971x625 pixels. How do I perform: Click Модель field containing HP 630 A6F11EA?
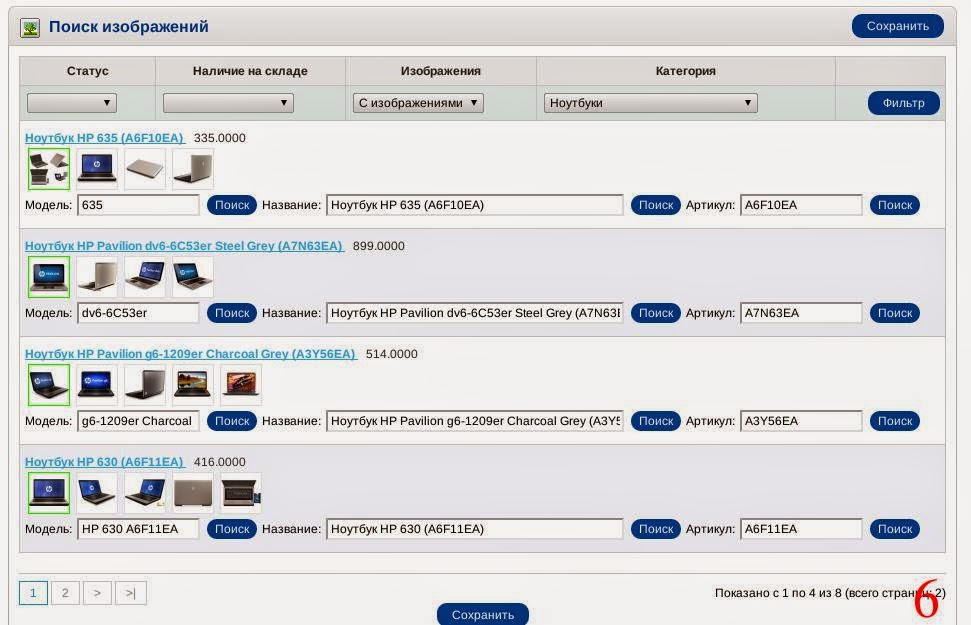138,529
